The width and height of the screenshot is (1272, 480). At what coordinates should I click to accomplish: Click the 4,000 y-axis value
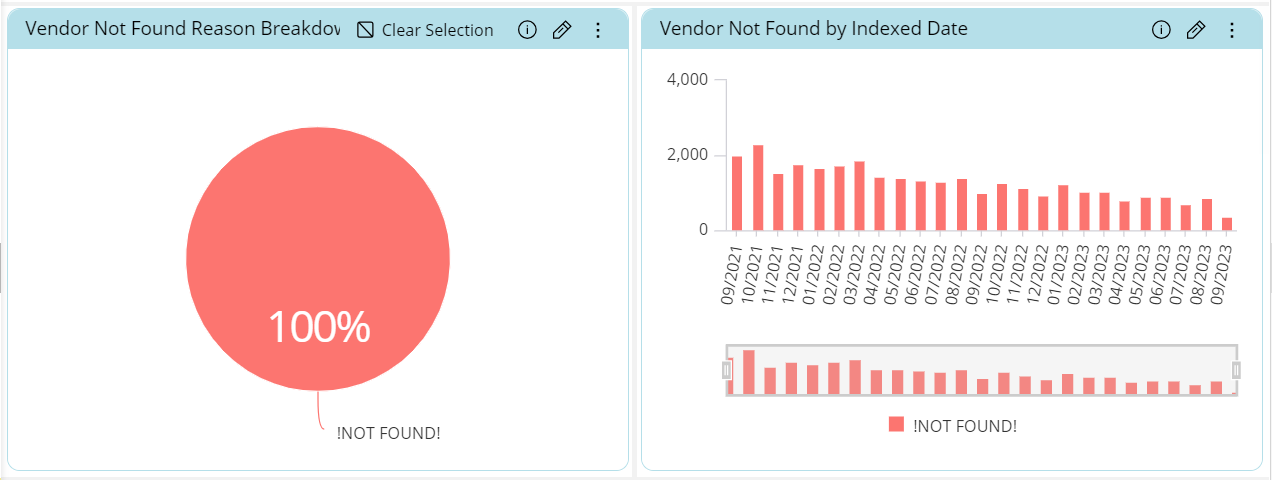pyautogui.click(x=687, y=80)
